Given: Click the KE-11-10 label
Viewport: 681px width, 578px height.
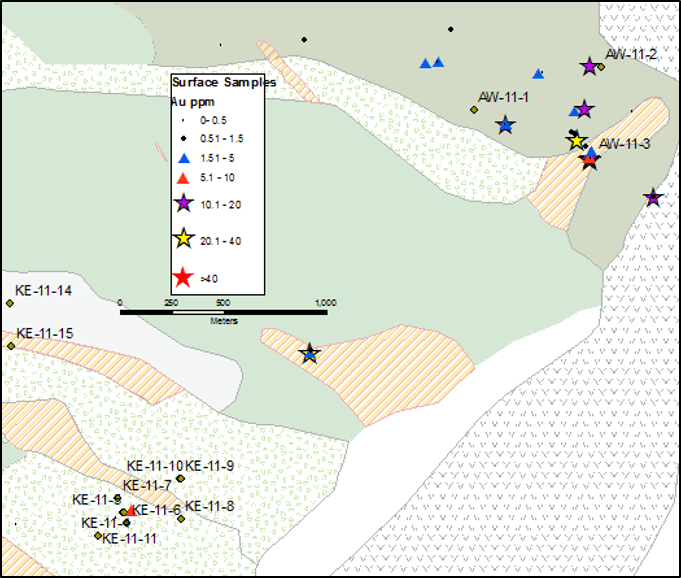Looking at the screenshot, I should click(155, 466).
